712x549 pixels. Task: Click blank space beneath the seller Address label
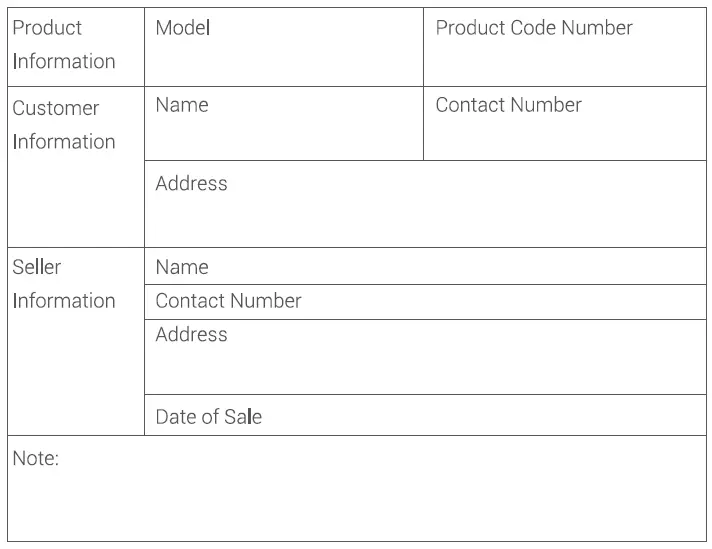tap(424, 372)
